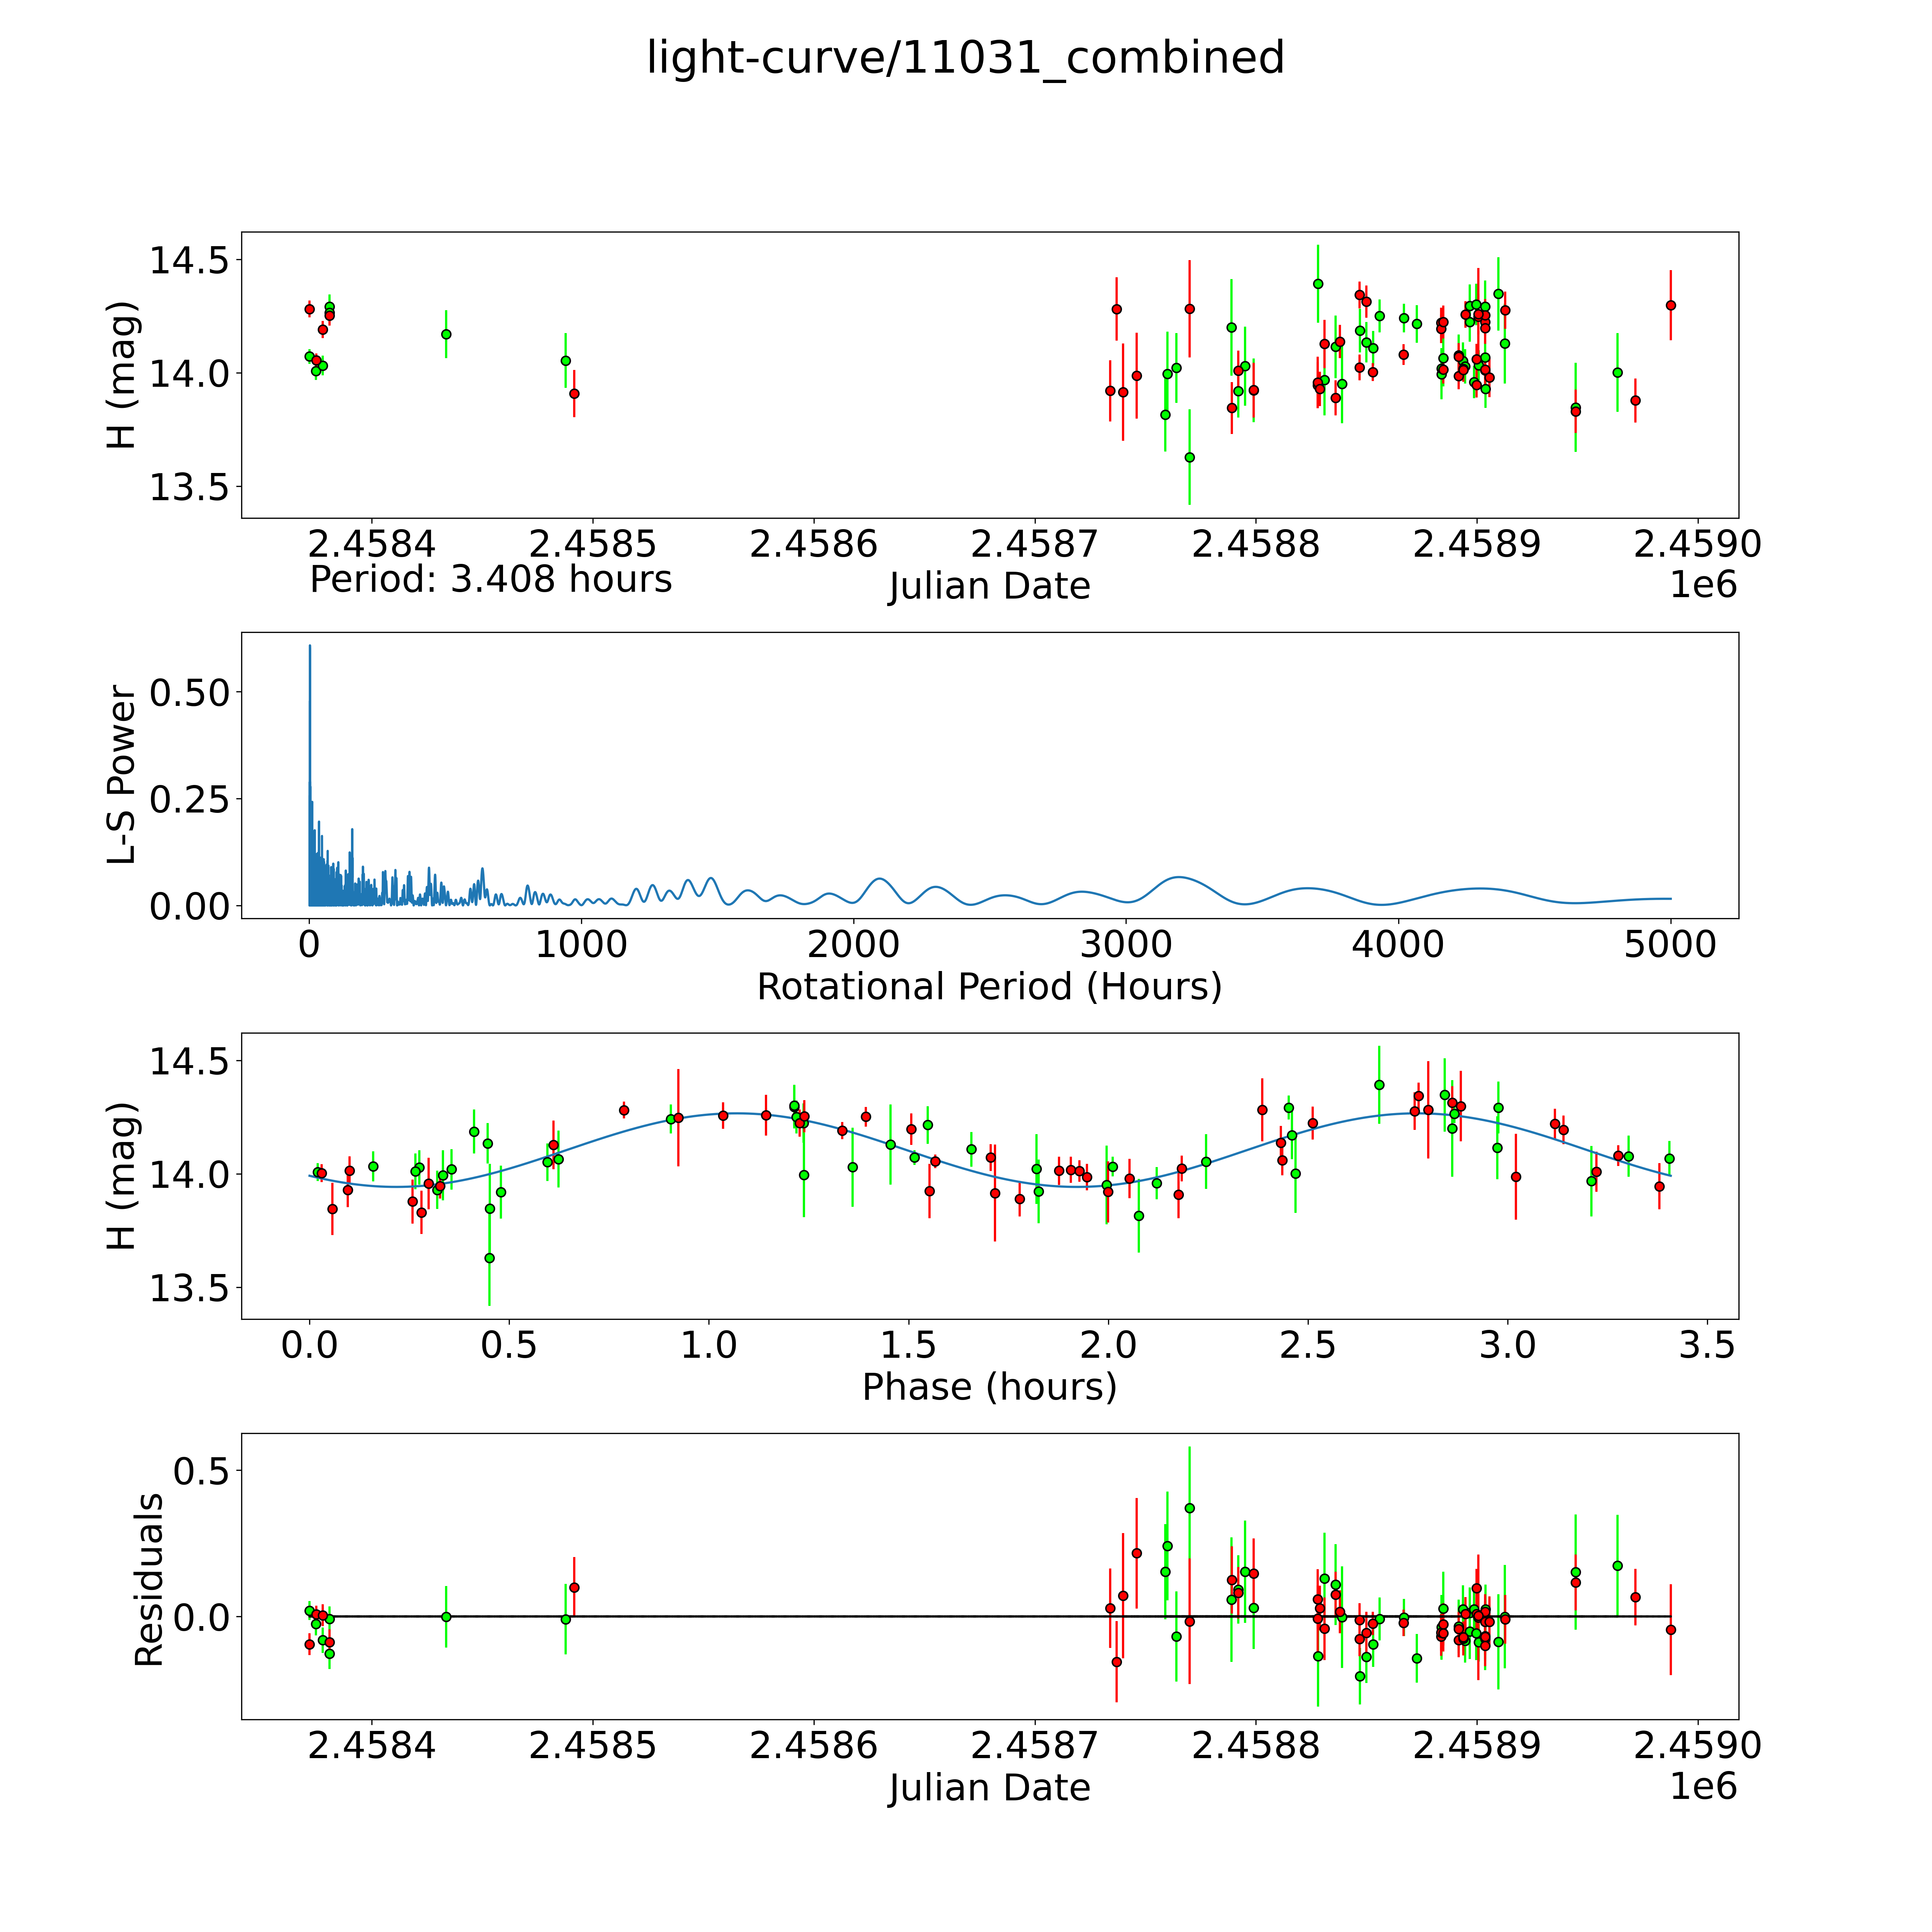The height and width of the screenshot is (1932, 1932).
Task: Click the '5000' tick label on periodogram axis
Action: pos(1670,945)
